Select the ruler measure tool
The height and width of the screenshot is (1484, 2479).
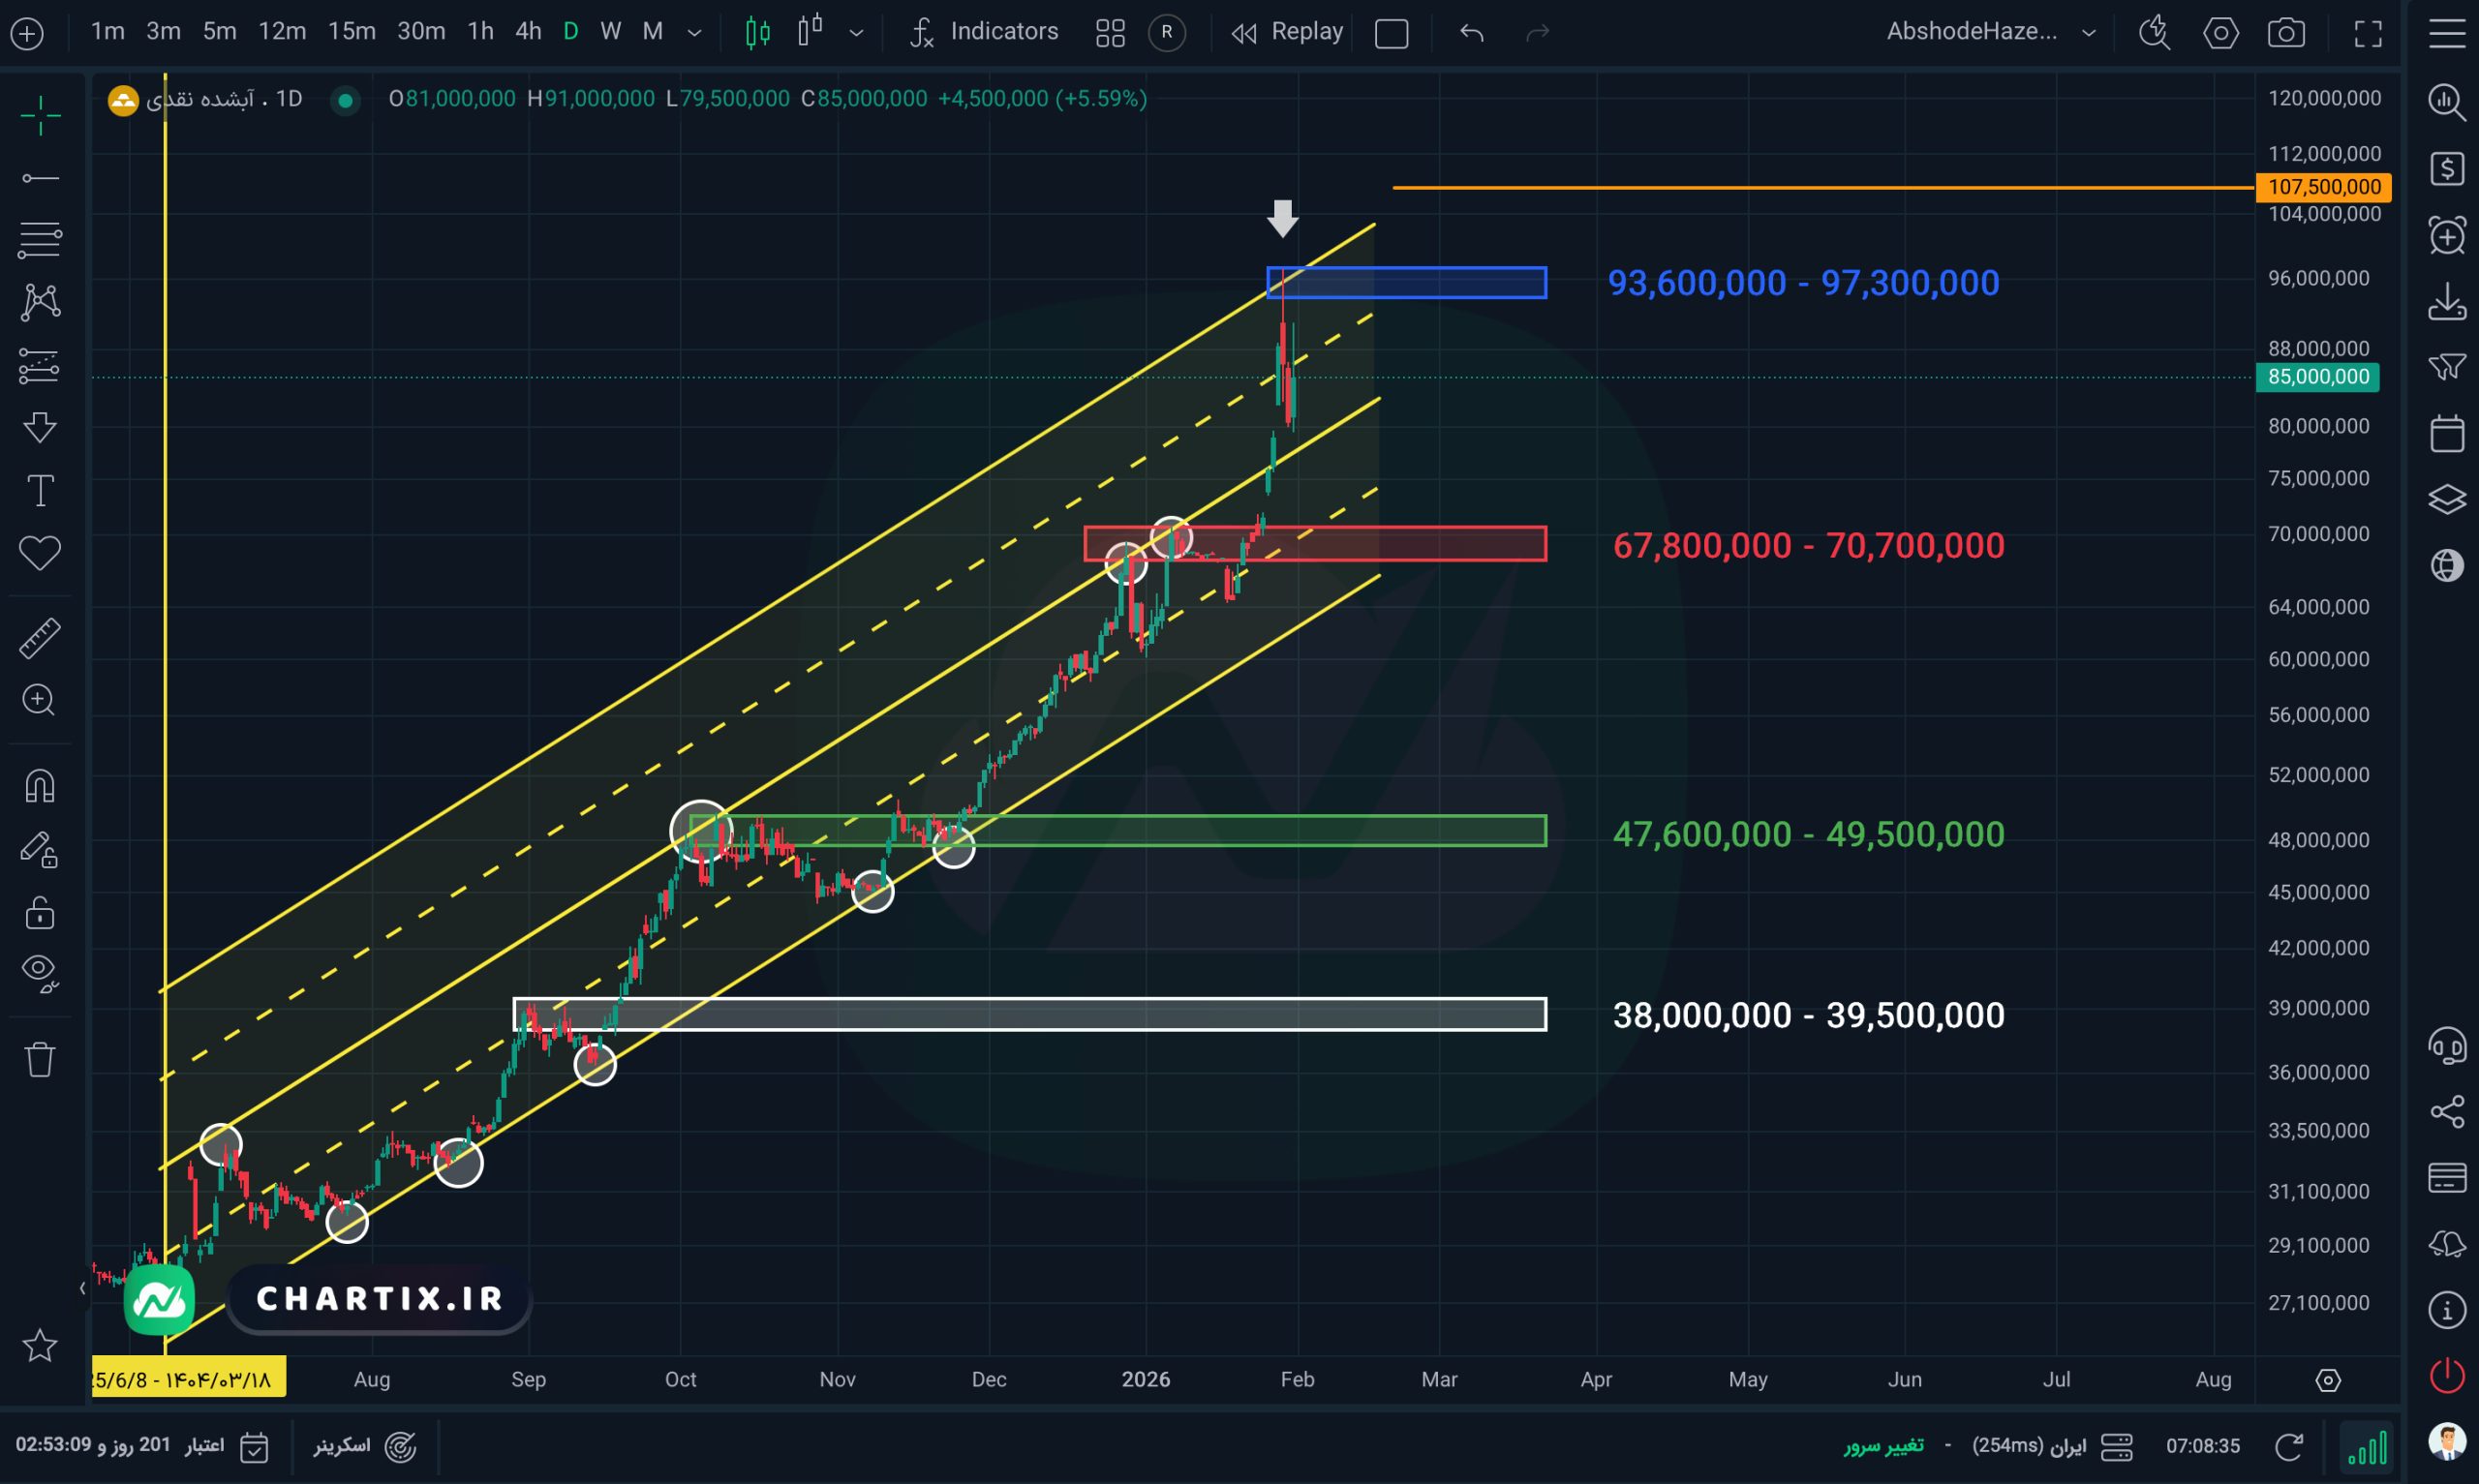40,638
